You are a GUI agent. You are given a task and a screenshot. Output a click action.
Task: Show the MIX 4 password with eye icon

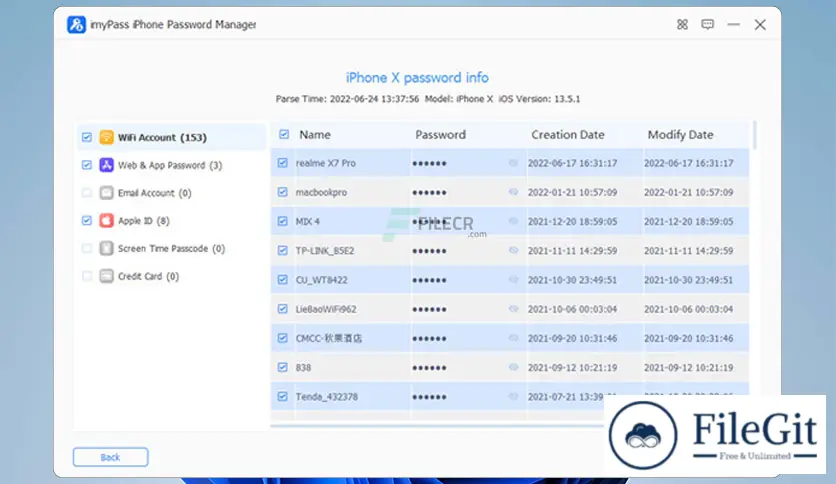513,221
